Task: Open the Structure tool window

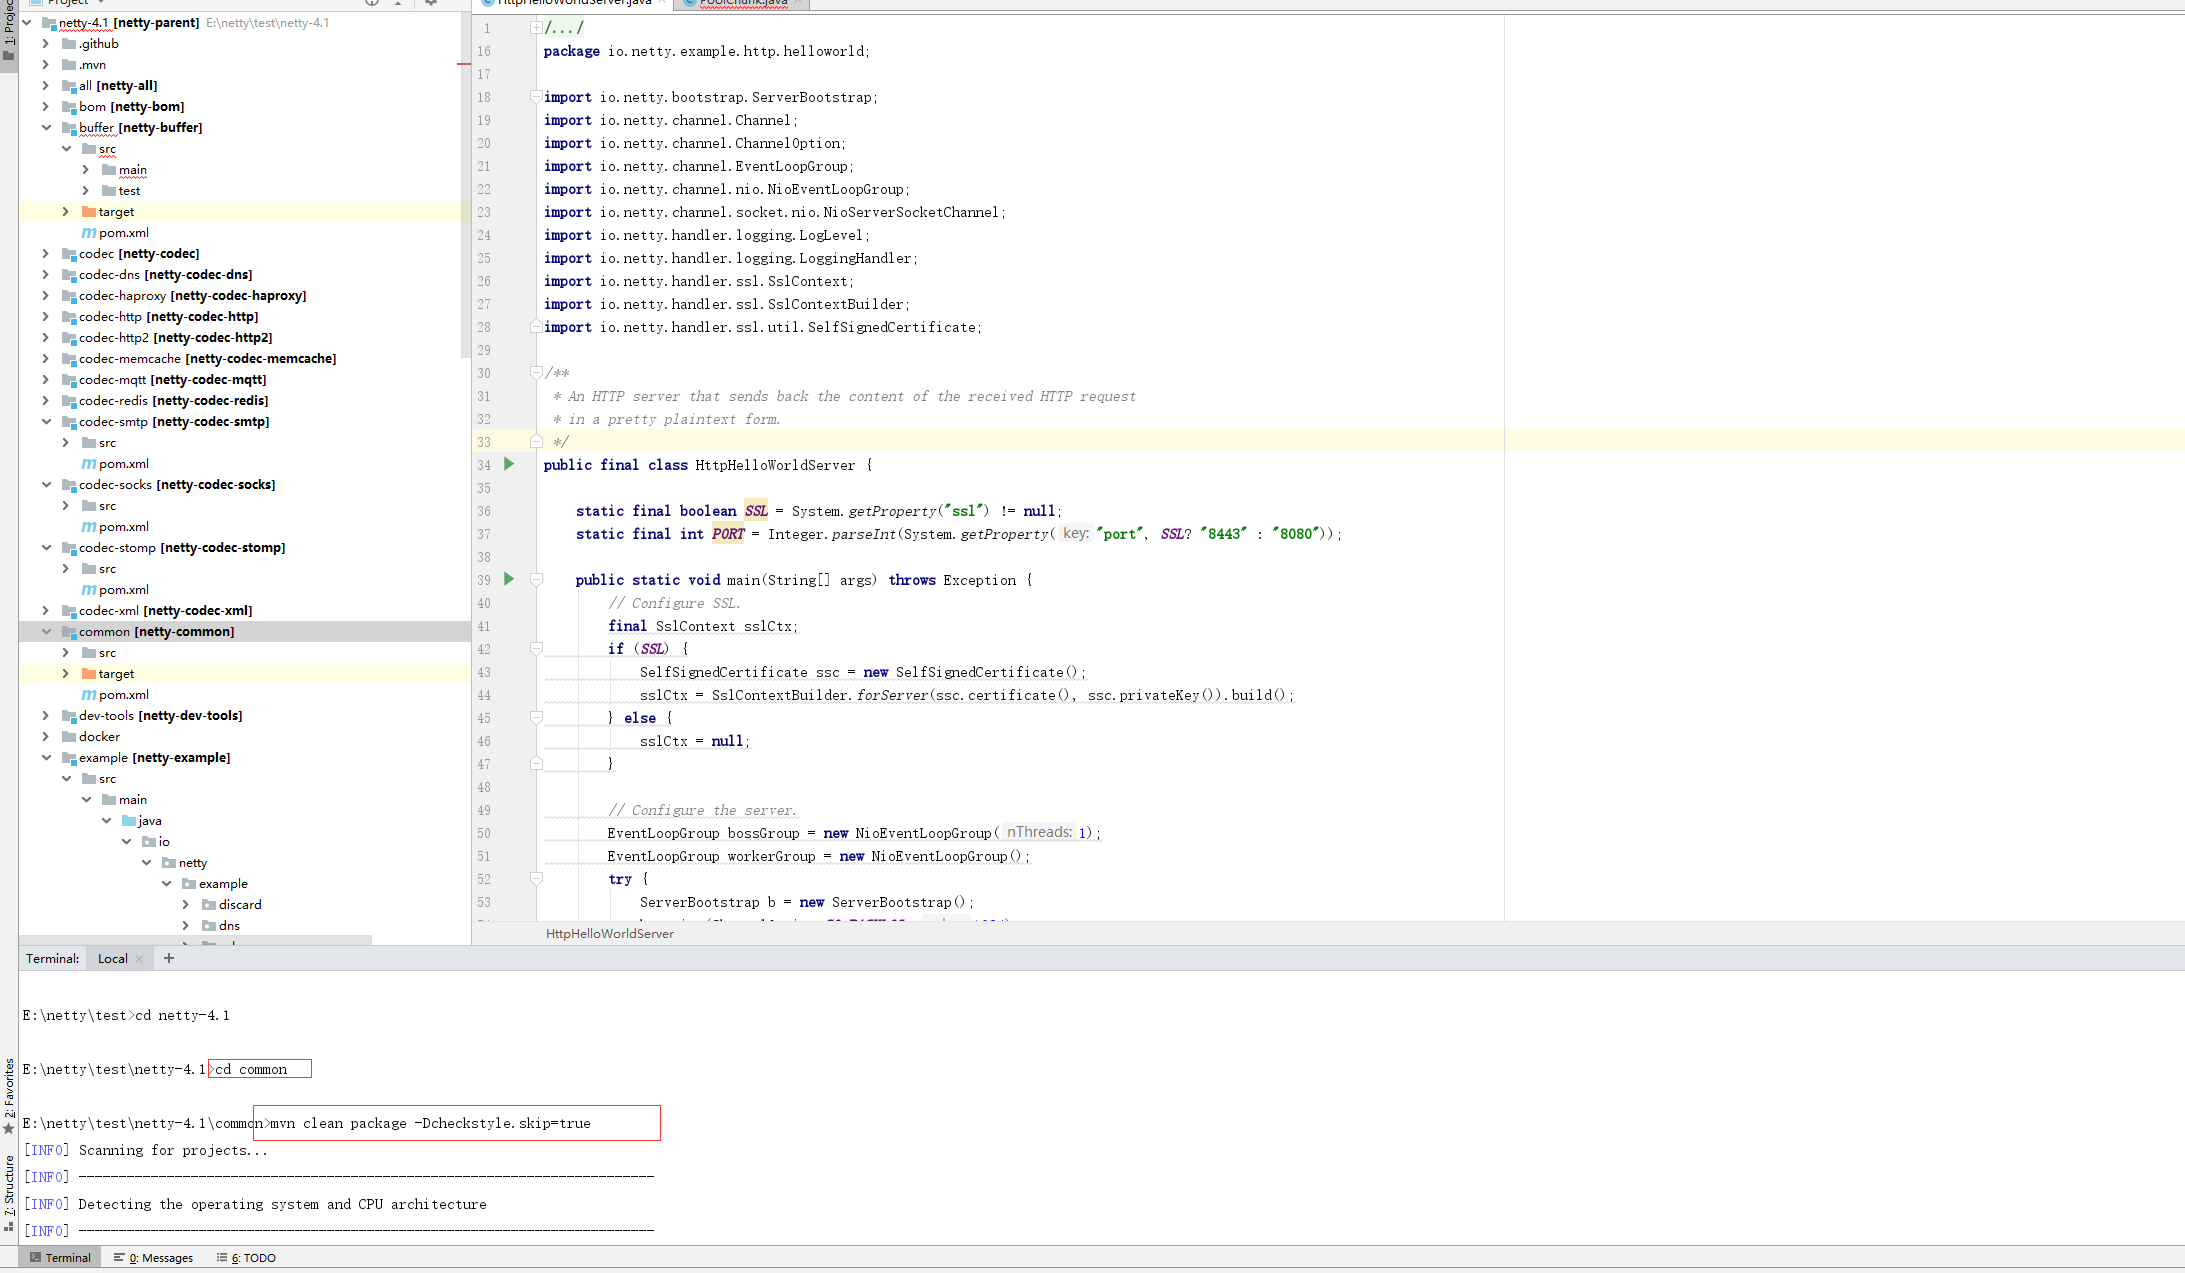Action: click(8, 1190)
